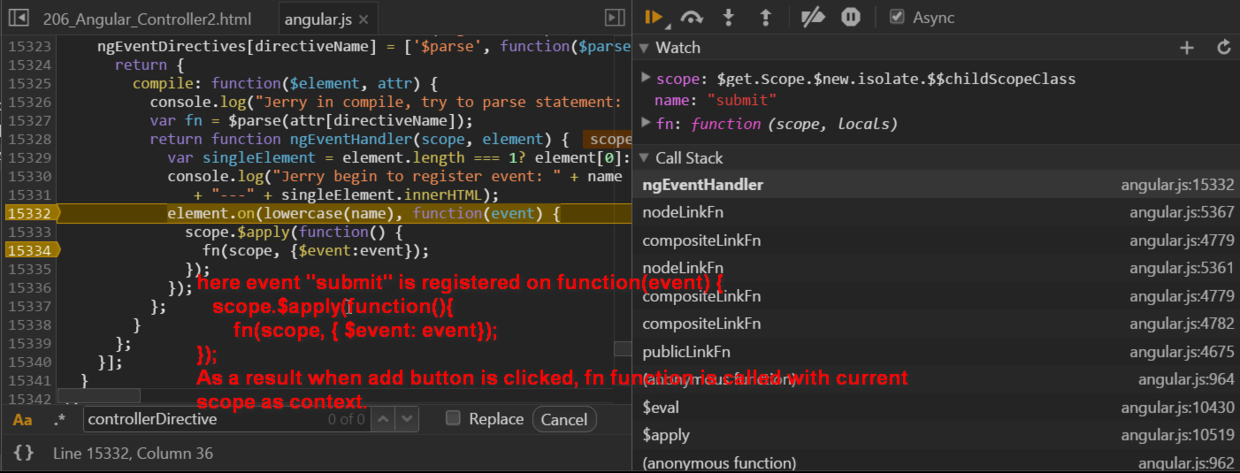
Task: Expand the scope watch entry
Action: [646, 78]
